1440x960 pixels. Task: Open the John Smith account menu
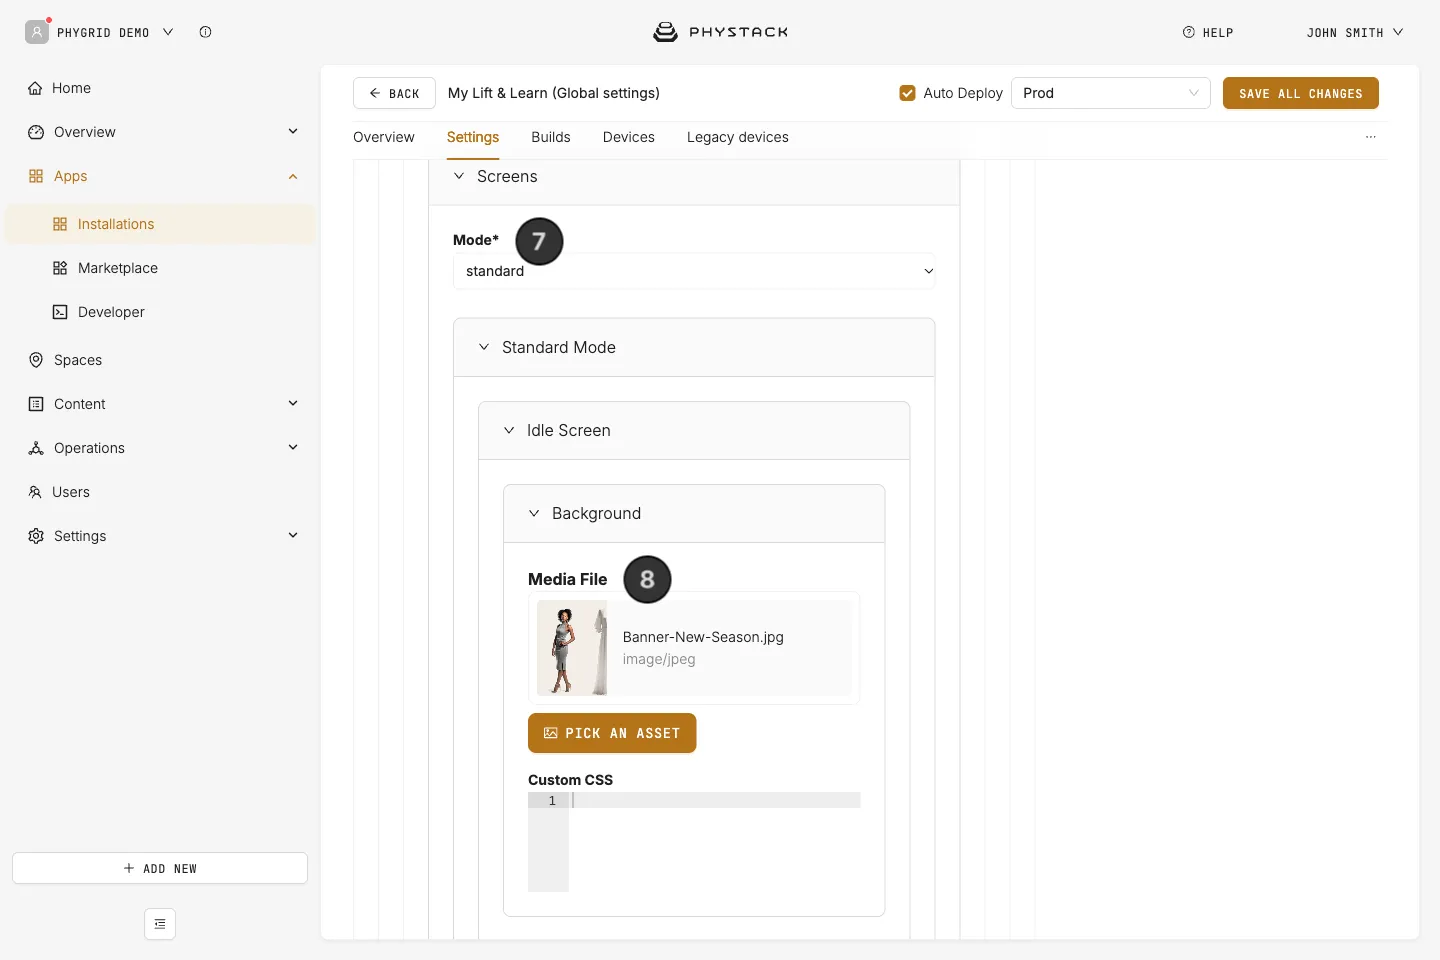coord(1355,32)
